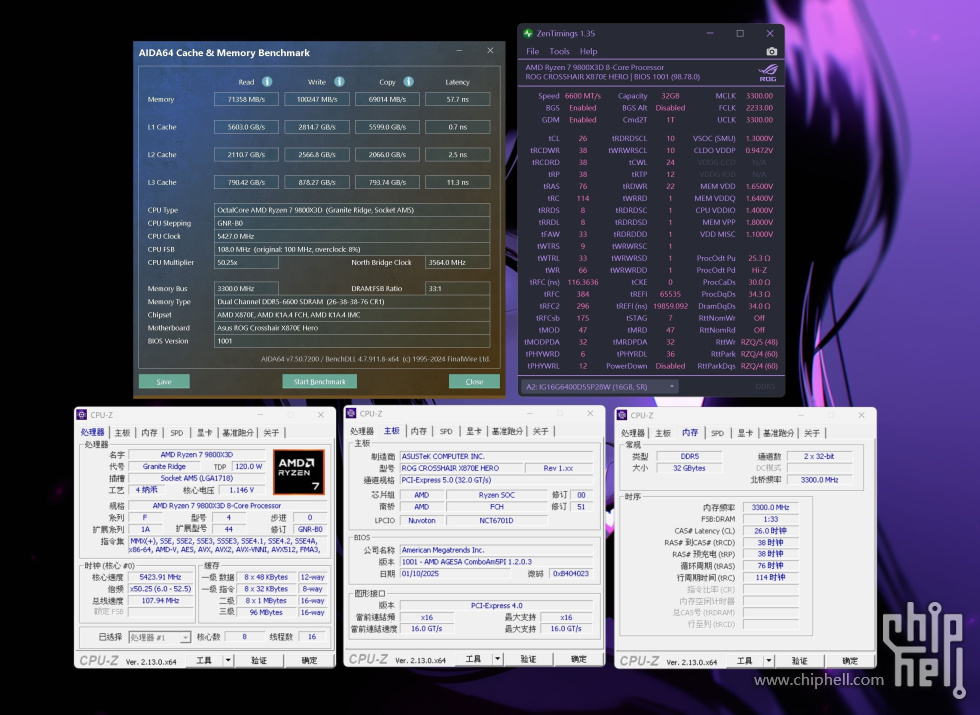The image size is (980, 715).
Task: Switch to 处理器 tab in right CPU-Z window
Action: pyautogui.click(x=632, y=433)
